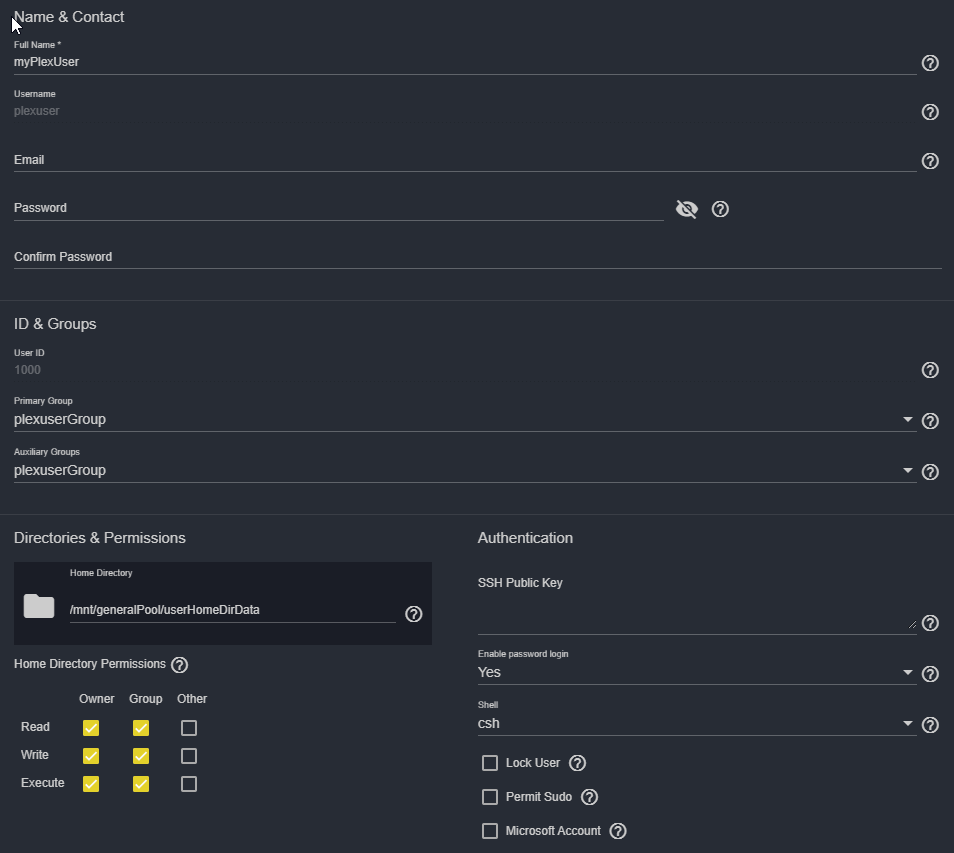Expand the Auxiliary Groups dropdown
Image resolution: width=954 pixels, height=853 pixels.
[460, 471]
